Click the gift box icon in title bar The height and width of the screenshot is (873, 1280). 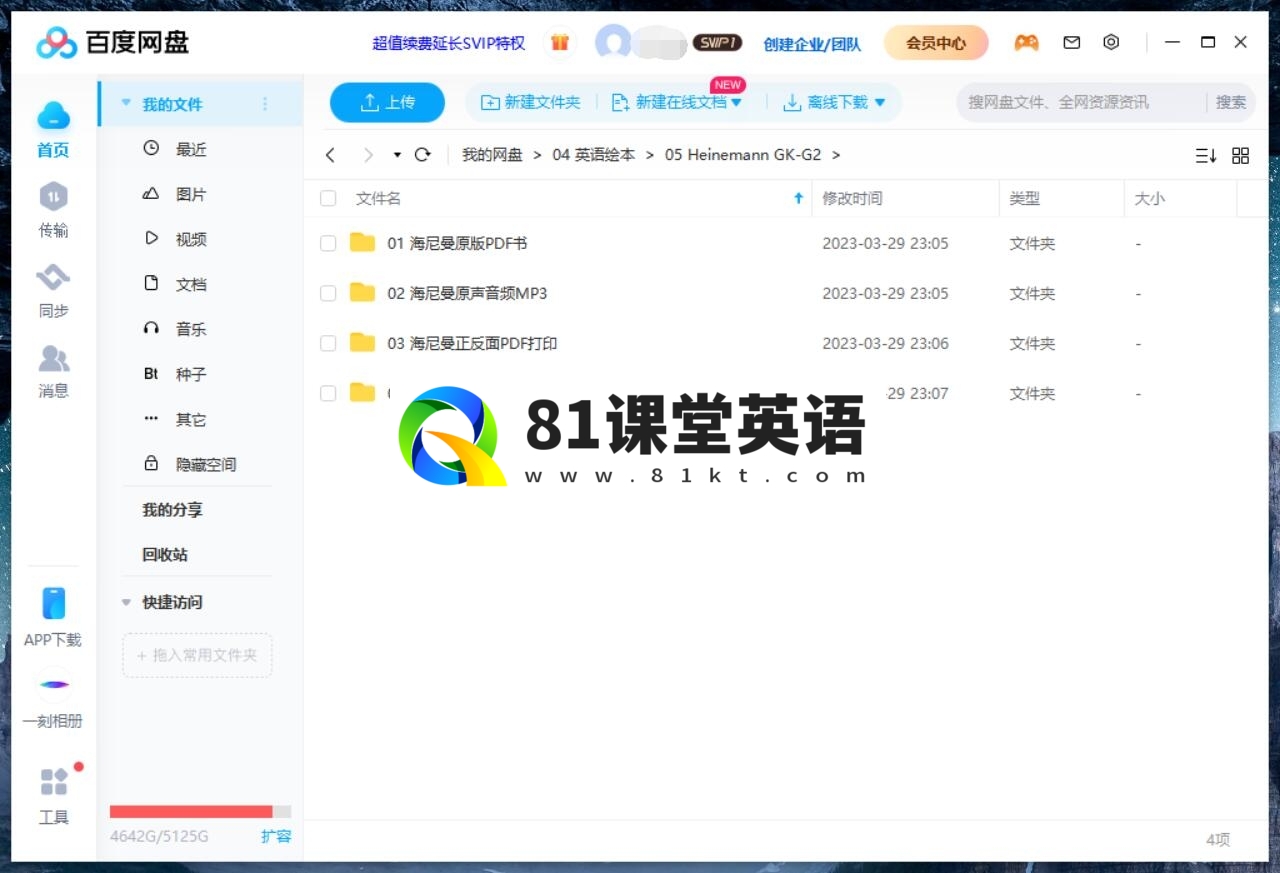560,43
